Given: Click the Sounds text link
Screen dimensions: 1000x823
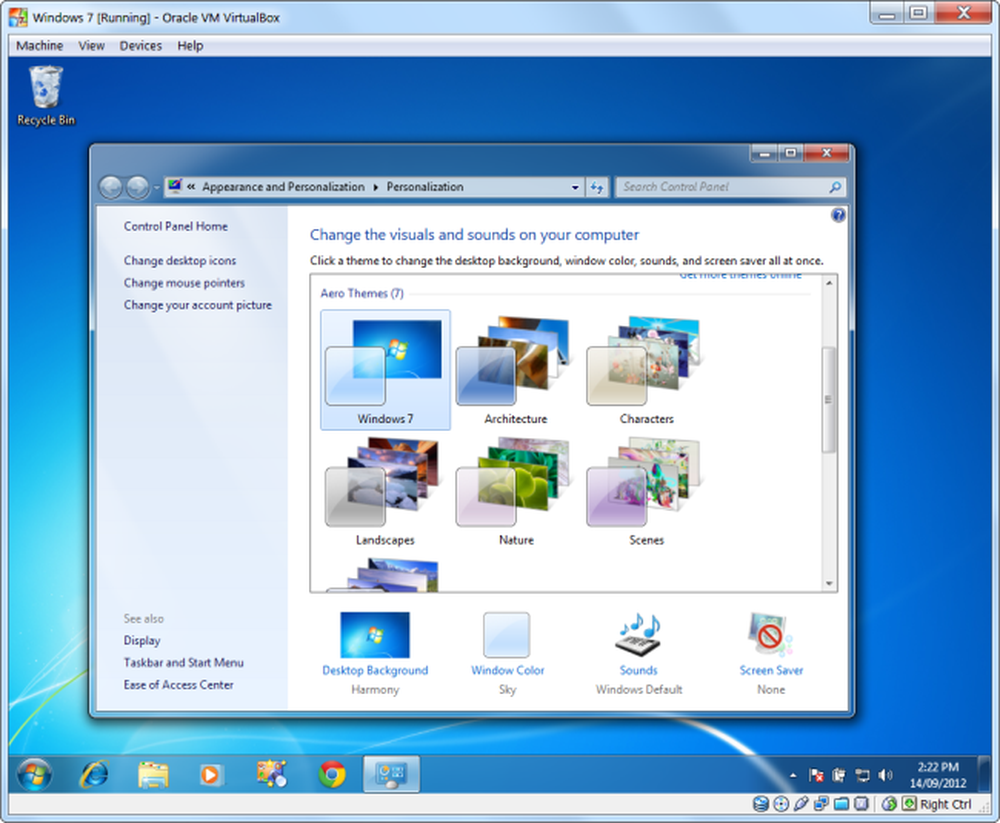Looking at the screenshot, I should [638, 671].
